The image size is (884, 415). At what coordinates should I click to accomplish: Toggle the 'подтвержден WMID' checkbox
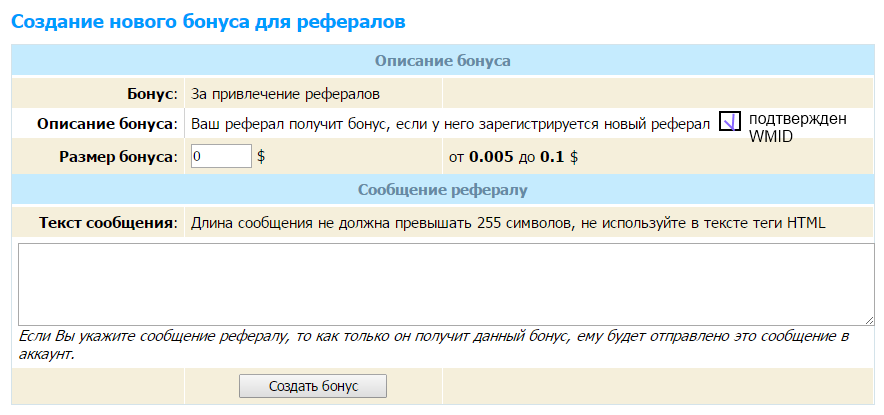pyautogui.click(x=729, y=123)
